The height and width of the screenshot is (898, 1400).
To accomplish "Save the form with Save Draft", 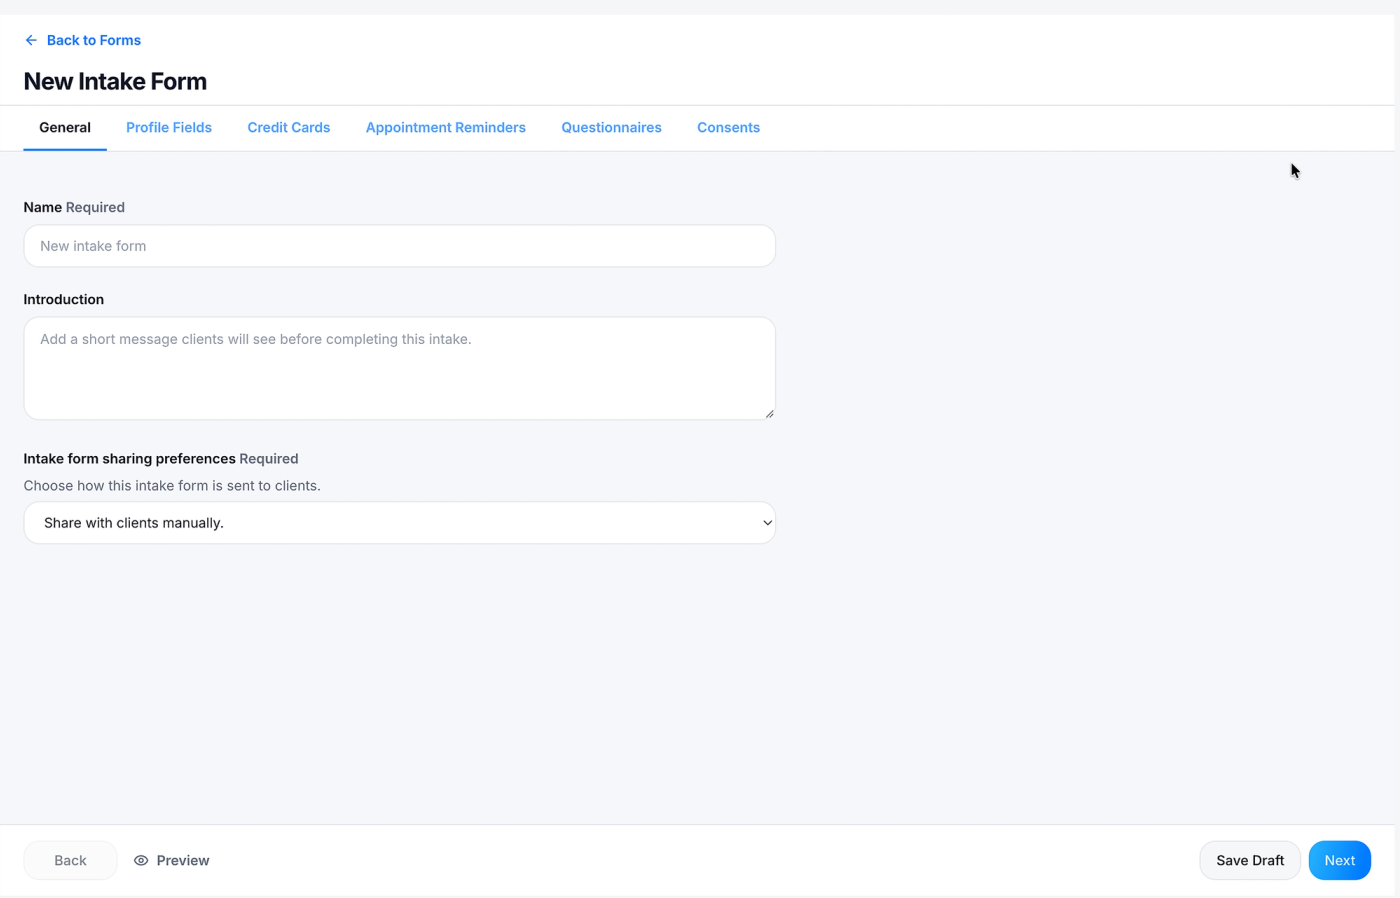I will 1250,860.
